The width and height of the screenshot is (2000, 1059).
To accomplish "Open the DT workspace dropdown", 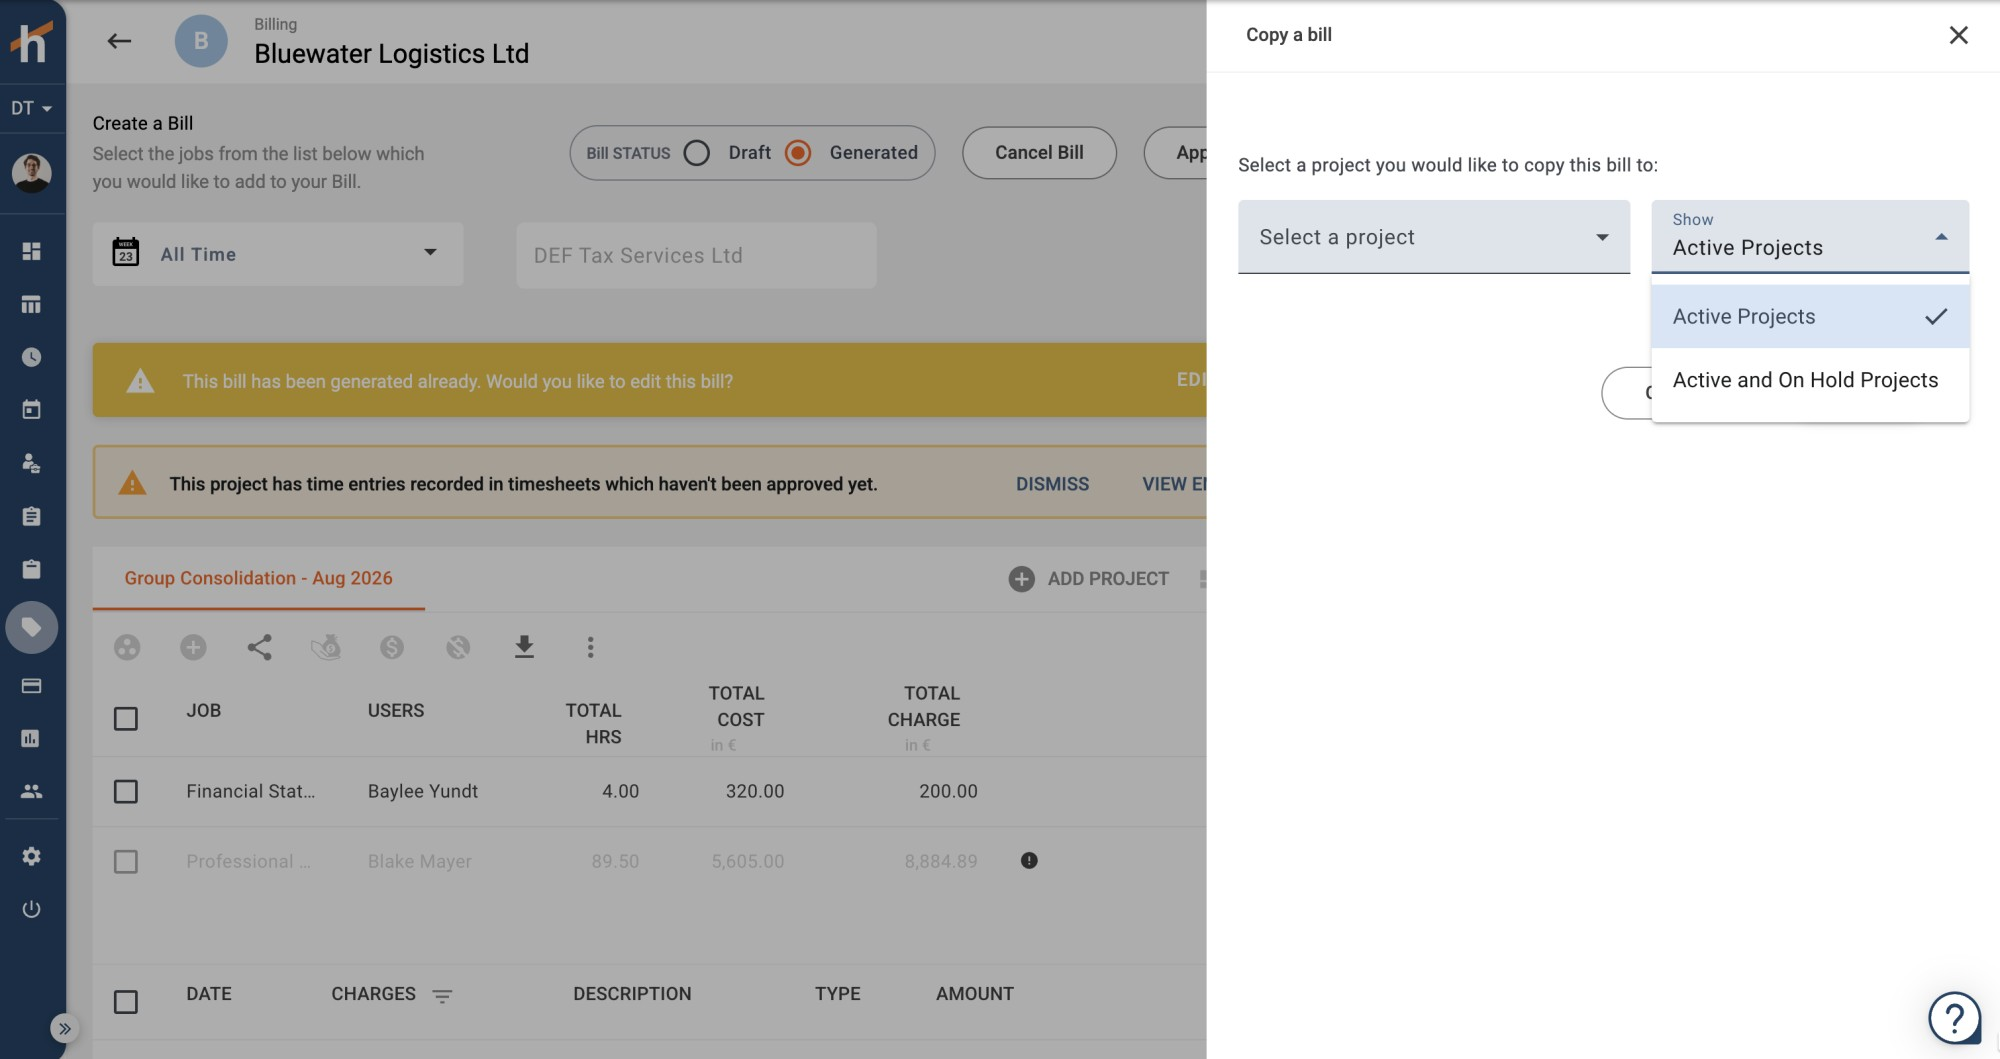I will (32, 108).
